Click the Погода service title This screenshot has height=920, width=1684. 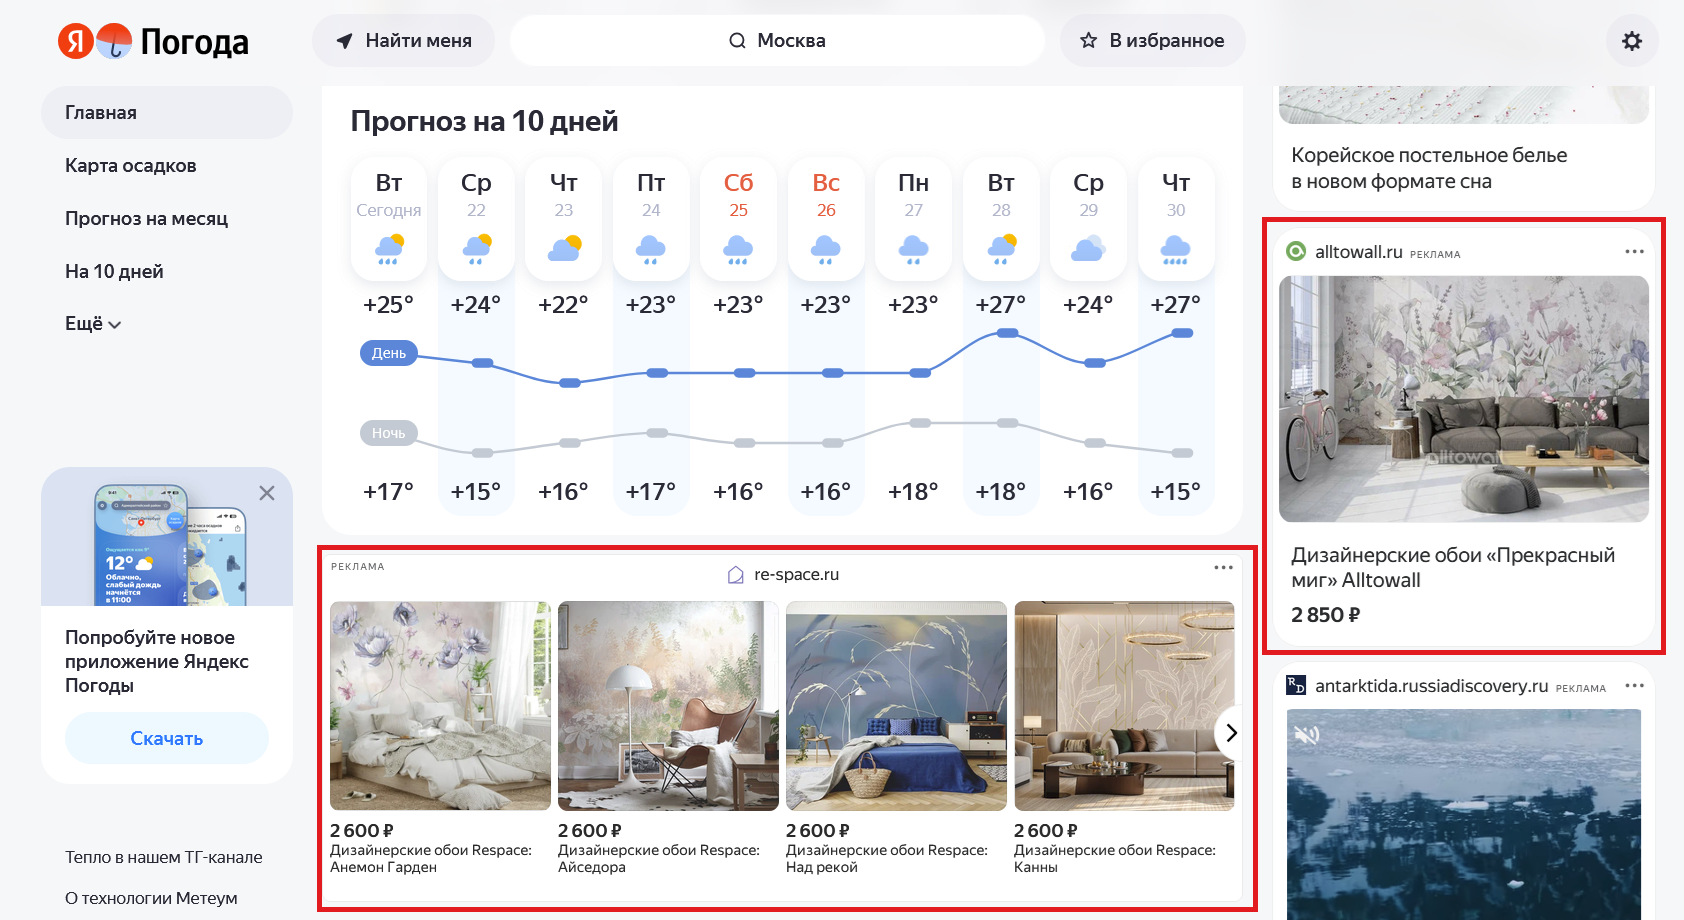pos(195,42)
